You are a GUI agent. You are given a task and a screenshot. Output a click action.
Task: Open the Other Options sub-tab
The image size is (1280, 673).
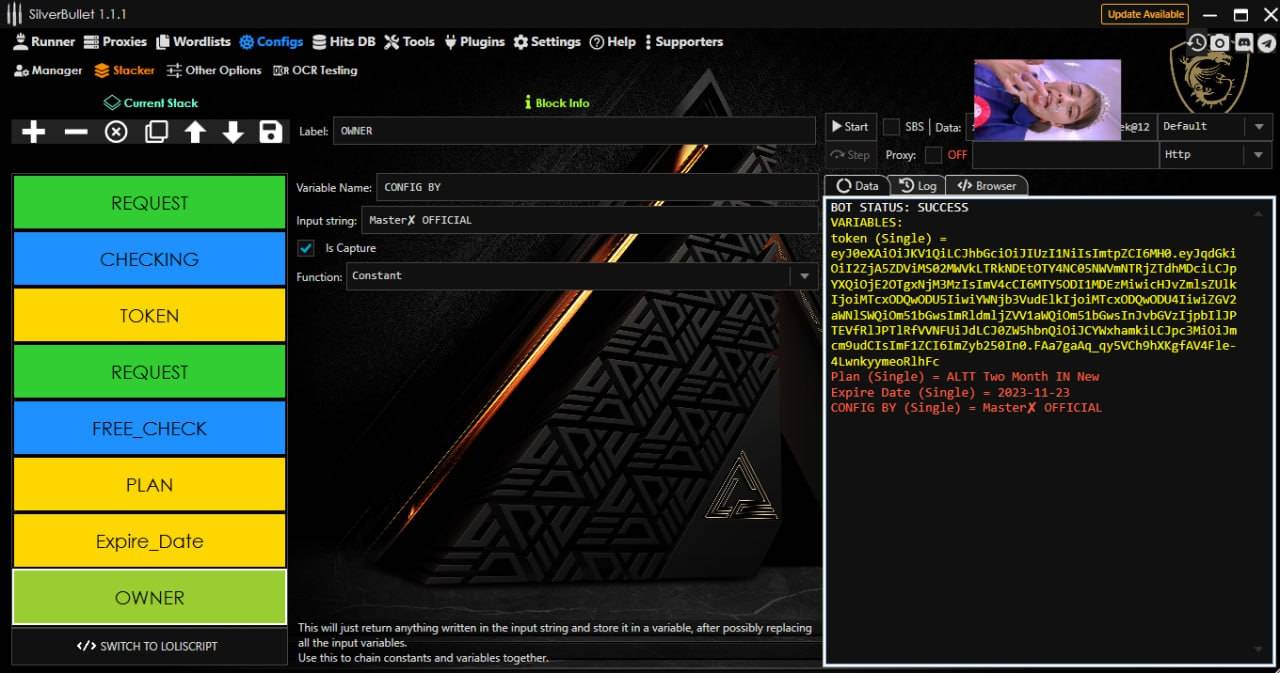pos(214,71)
